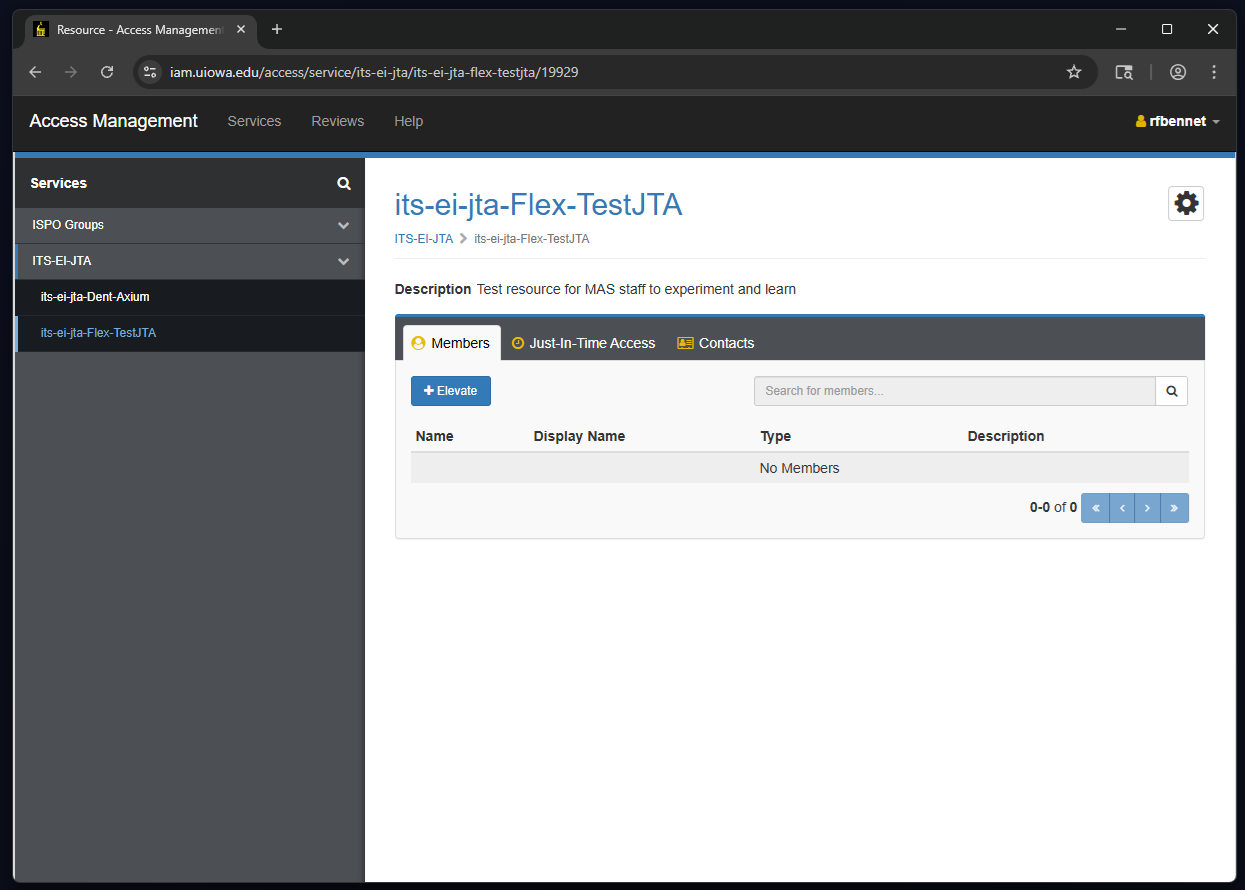
Task: Click the ITS-EI-JTA sidebar group label
Action: click(x=62, y=261)
